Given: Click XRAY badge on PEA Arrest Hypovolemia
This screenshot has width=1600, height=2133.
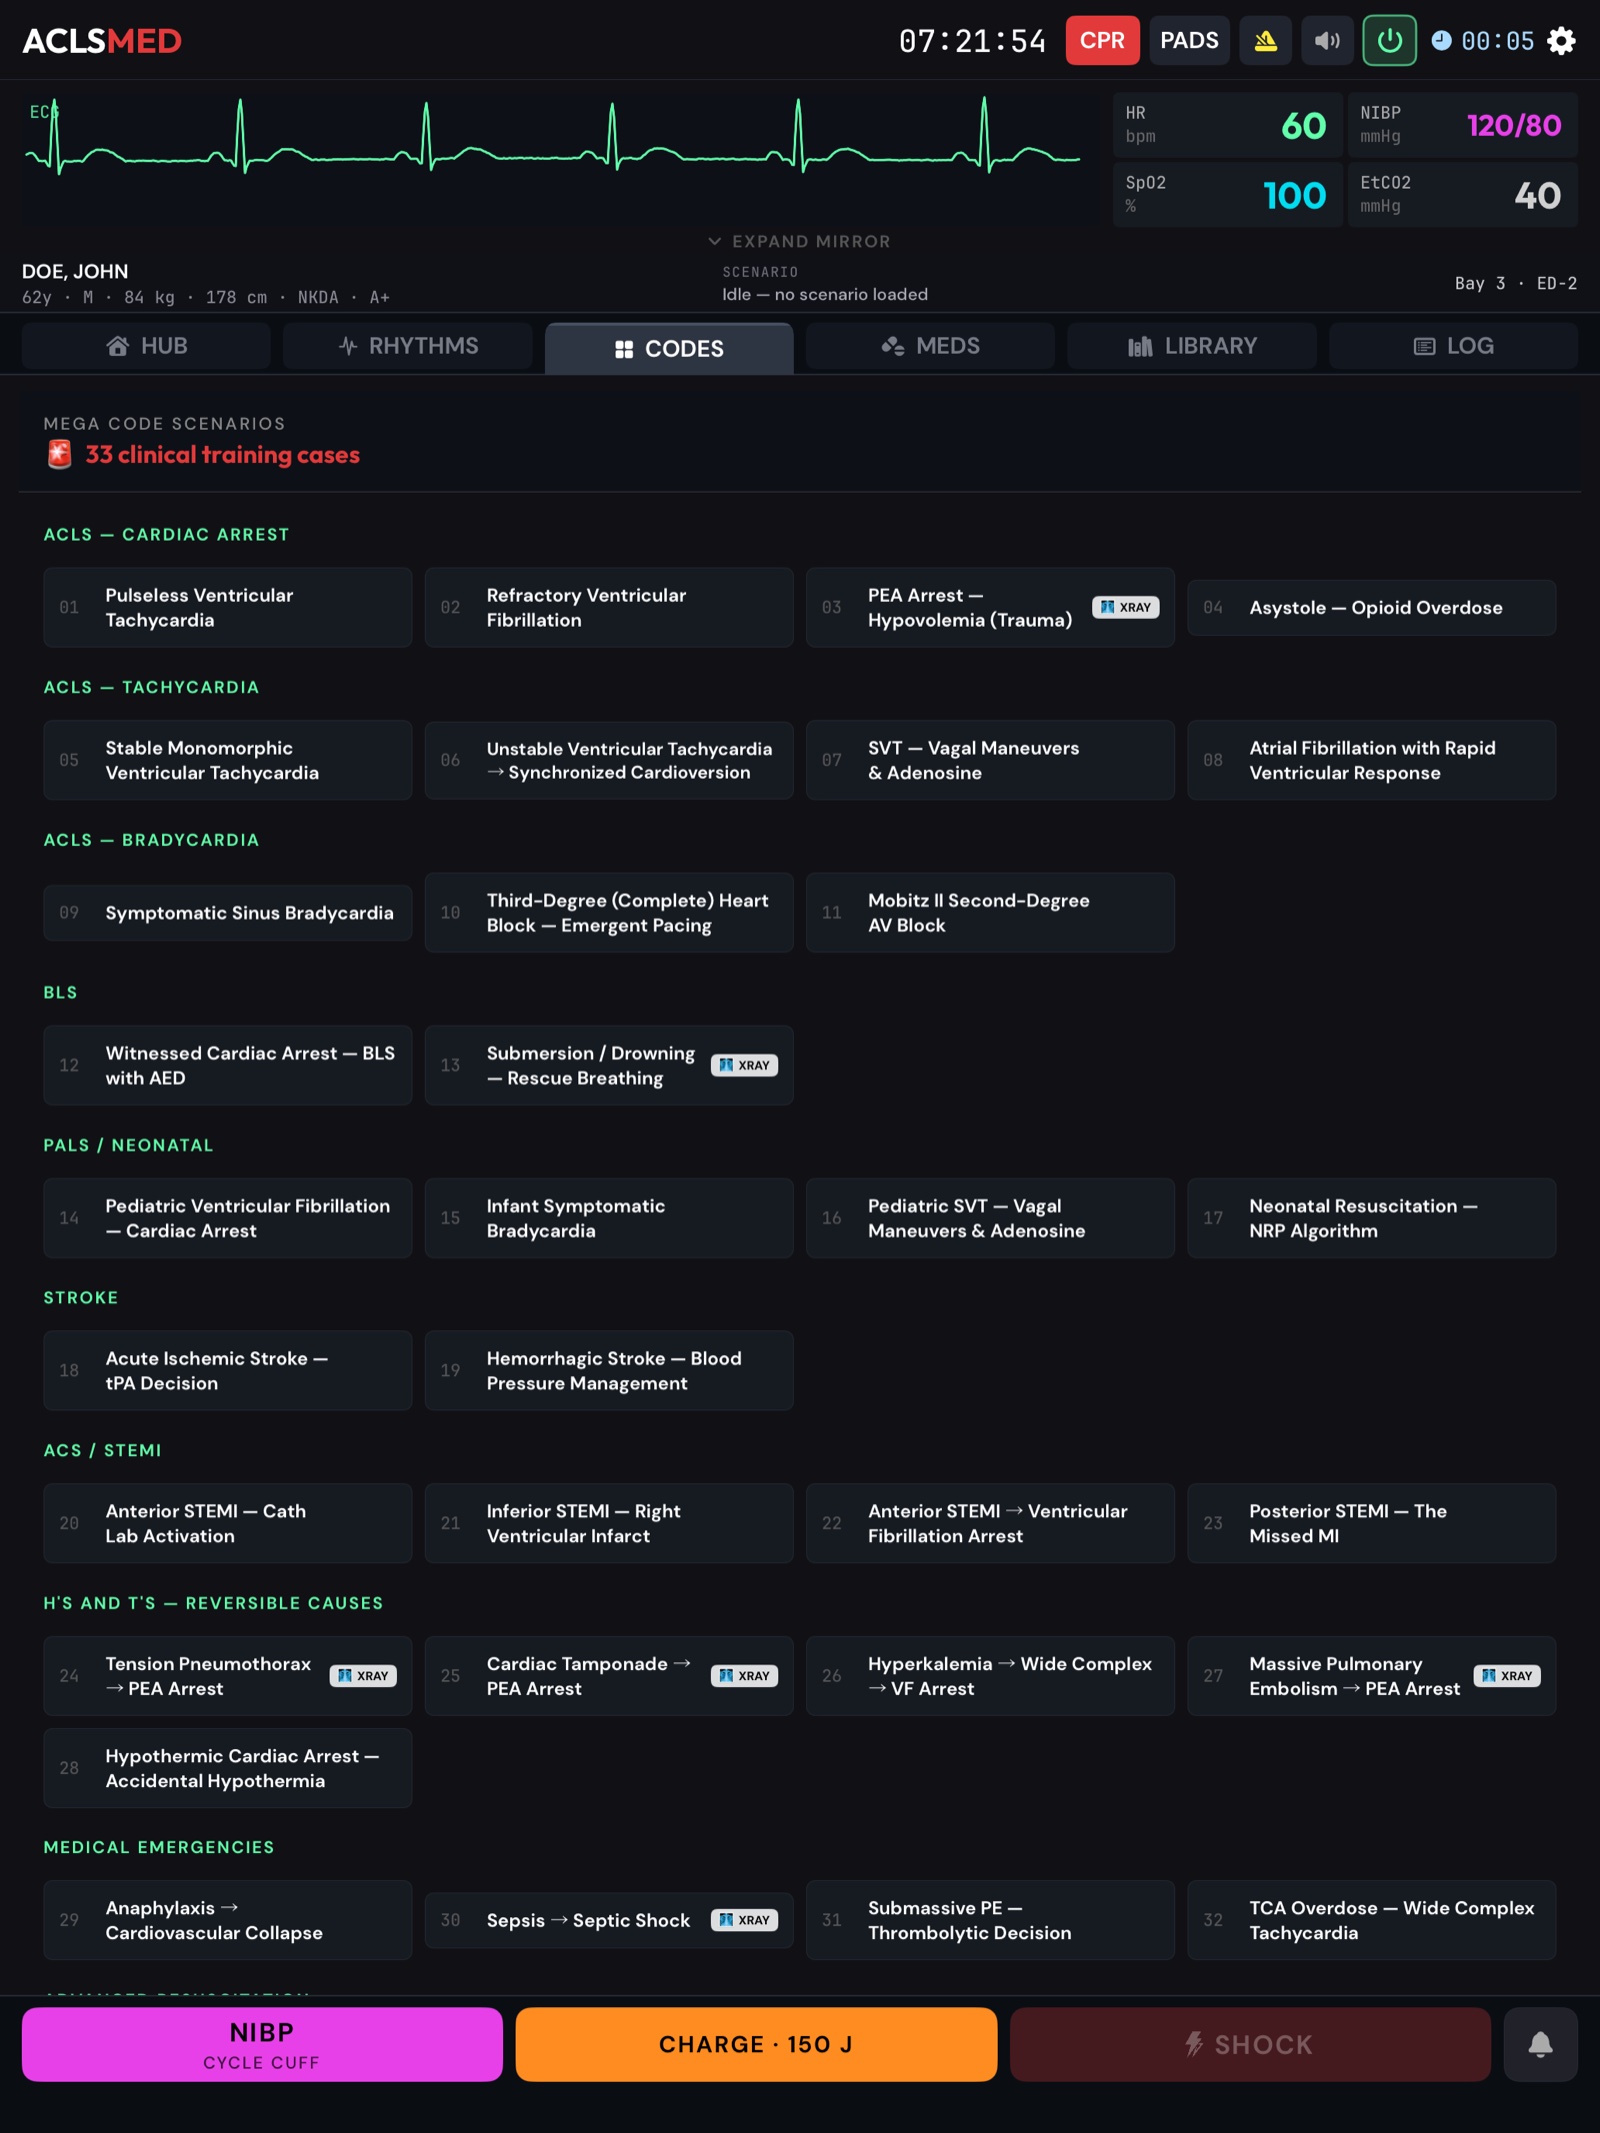Looking at the screenshot, I should coord(1126,607).
